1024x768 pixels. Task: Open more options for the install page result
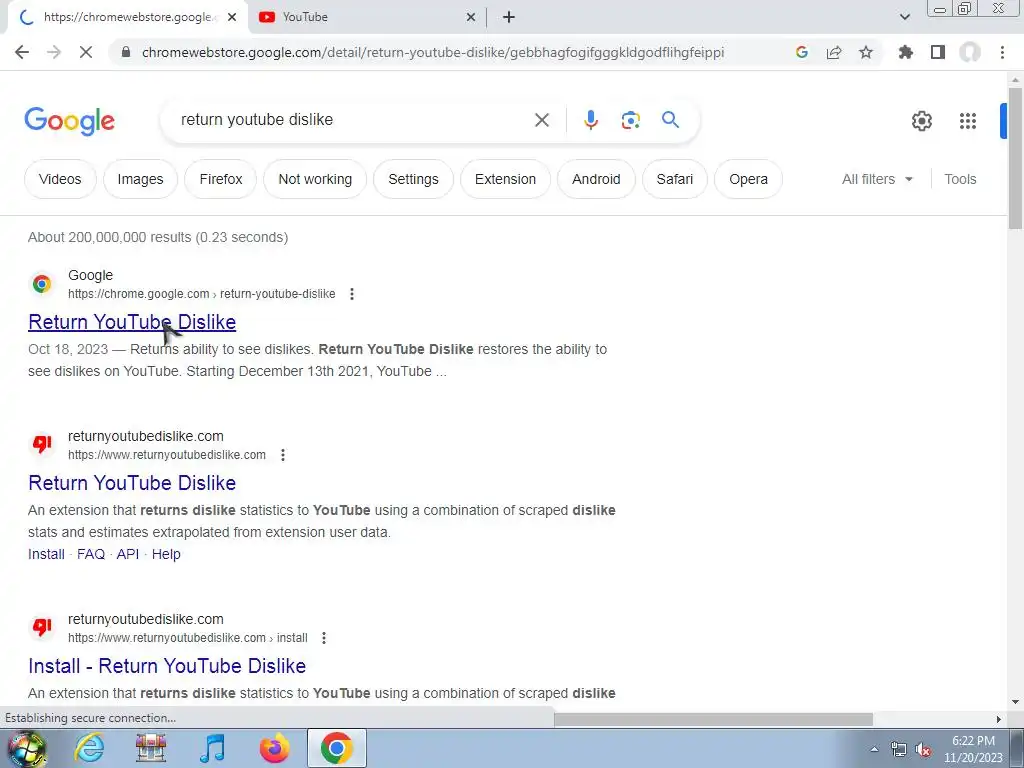[324, 637]
